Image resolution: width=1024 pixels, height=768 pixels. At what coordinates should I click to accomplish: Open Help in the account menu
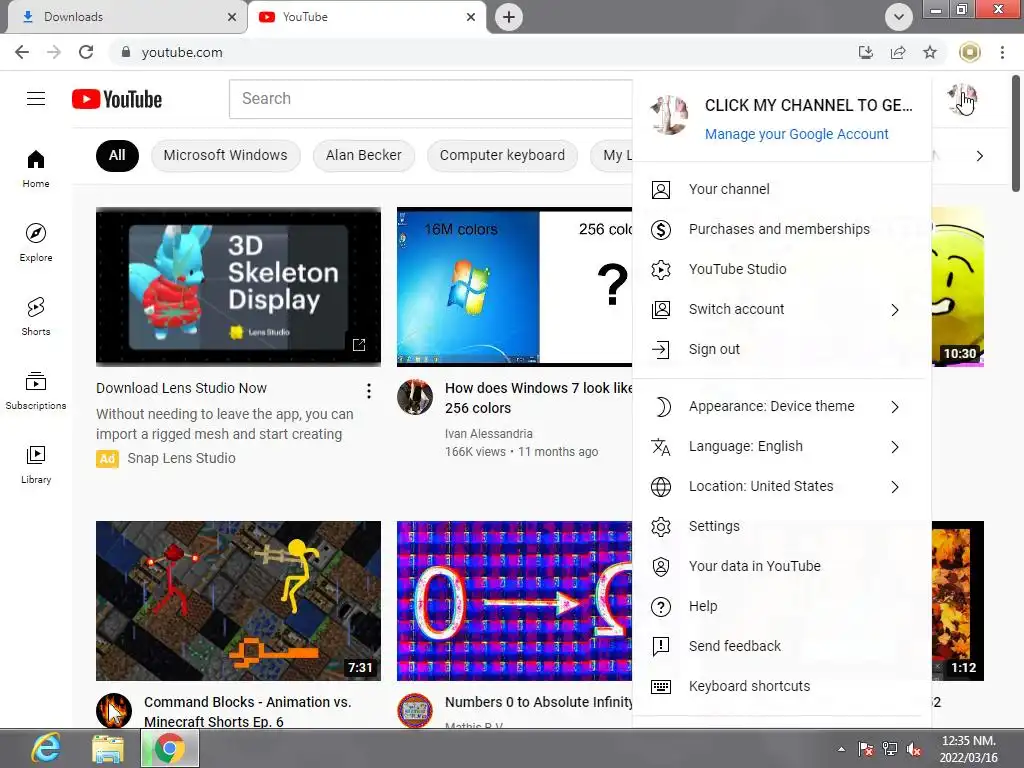(x=781, y=606)
